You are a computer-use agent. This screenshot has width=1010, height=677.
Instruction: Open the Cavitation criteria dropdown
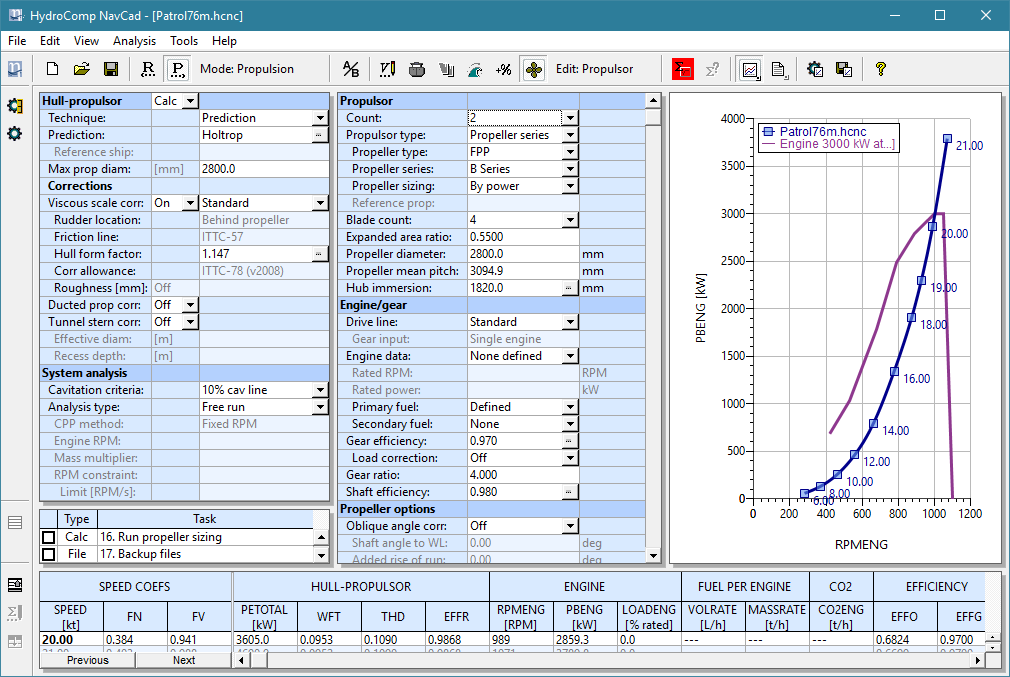(320, 390)
